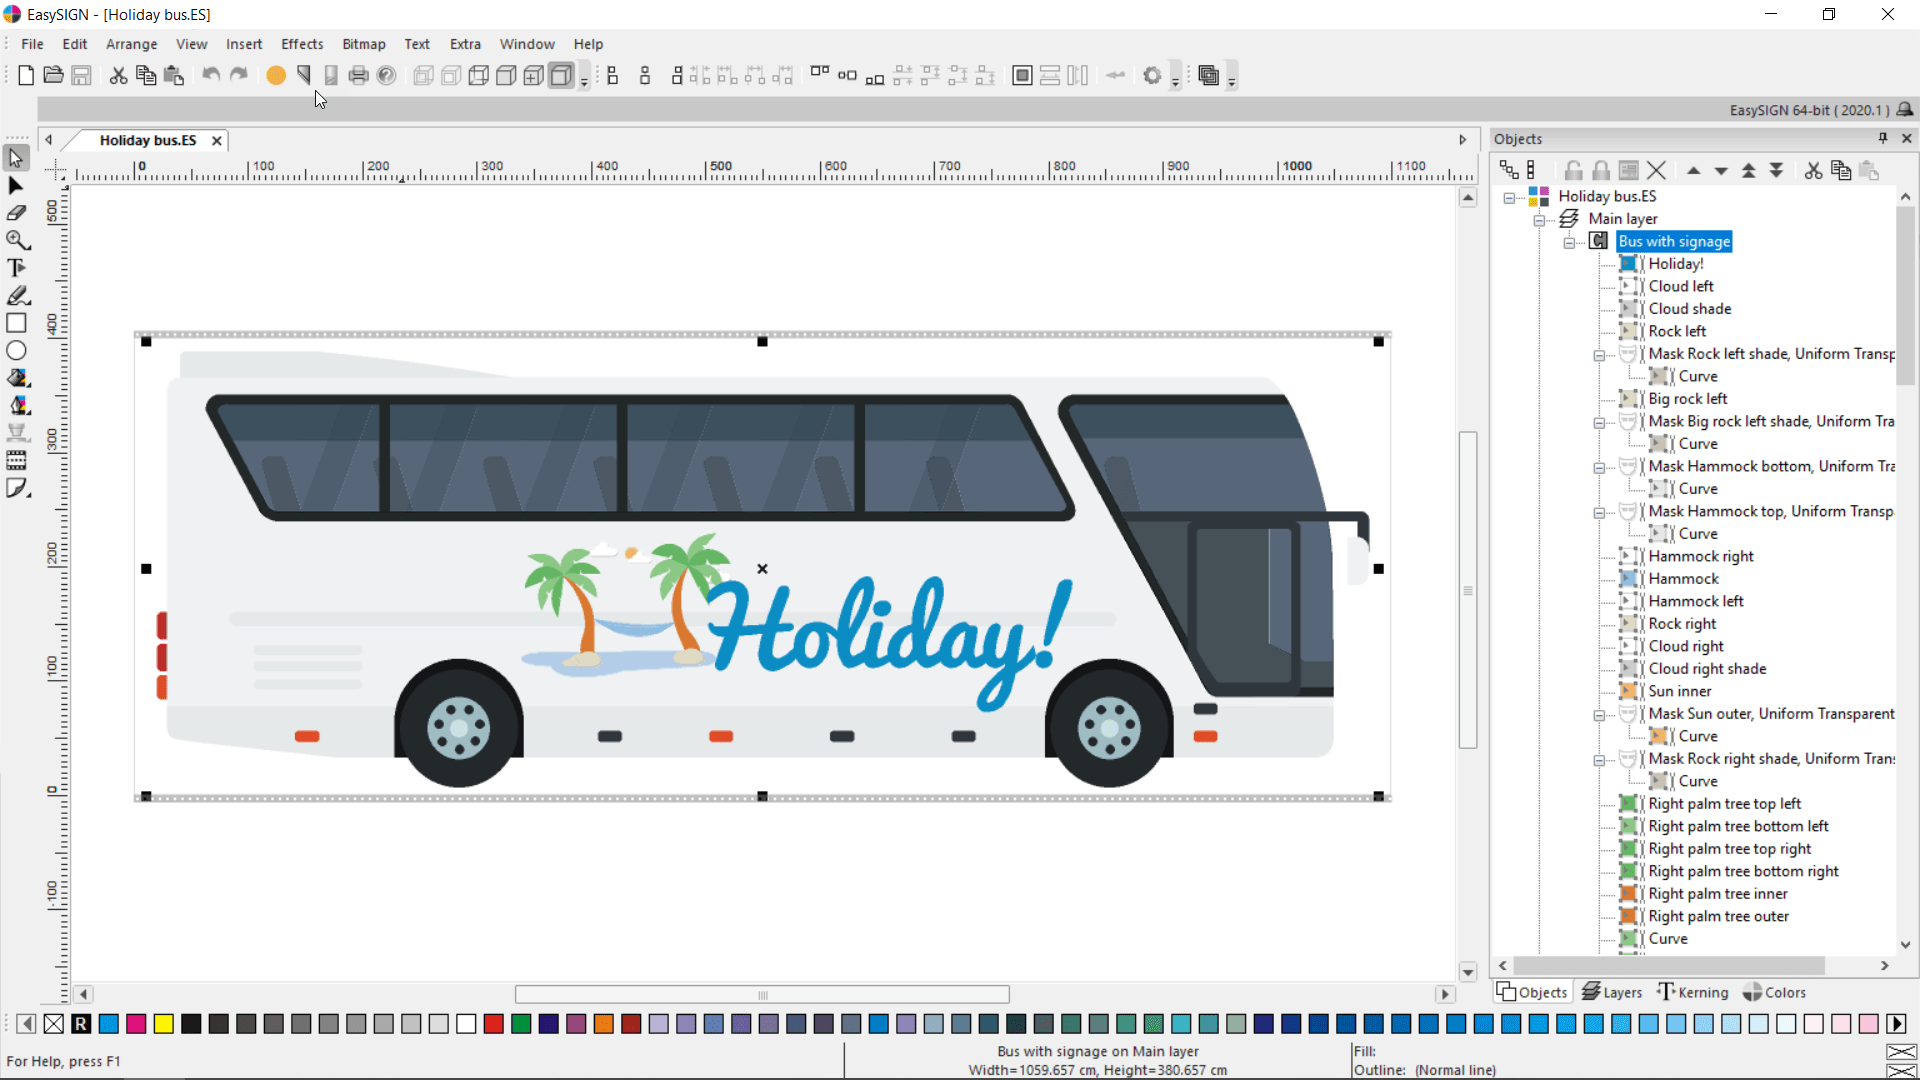Switch to the Layers tab
Screen dimensions: 1920x1080
(x=1612, y=992)
